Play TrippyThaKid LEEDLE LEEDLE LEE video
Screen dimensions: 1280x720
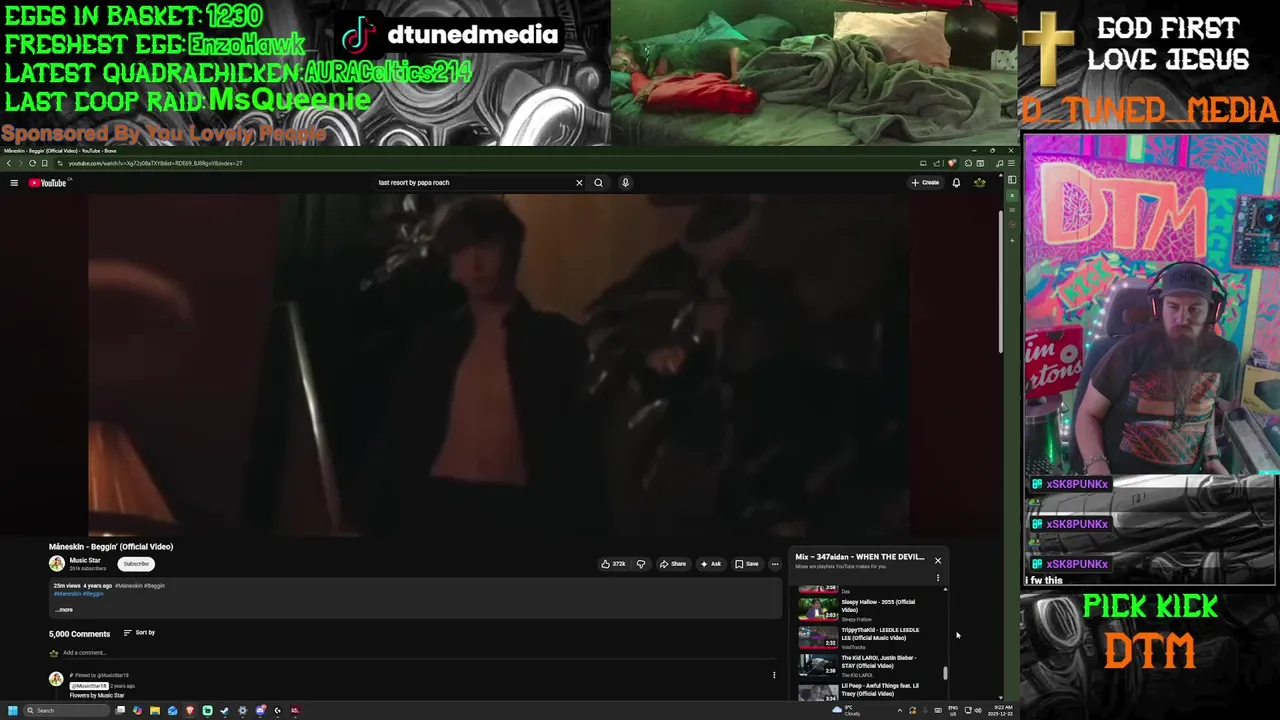tap(860, 637)
